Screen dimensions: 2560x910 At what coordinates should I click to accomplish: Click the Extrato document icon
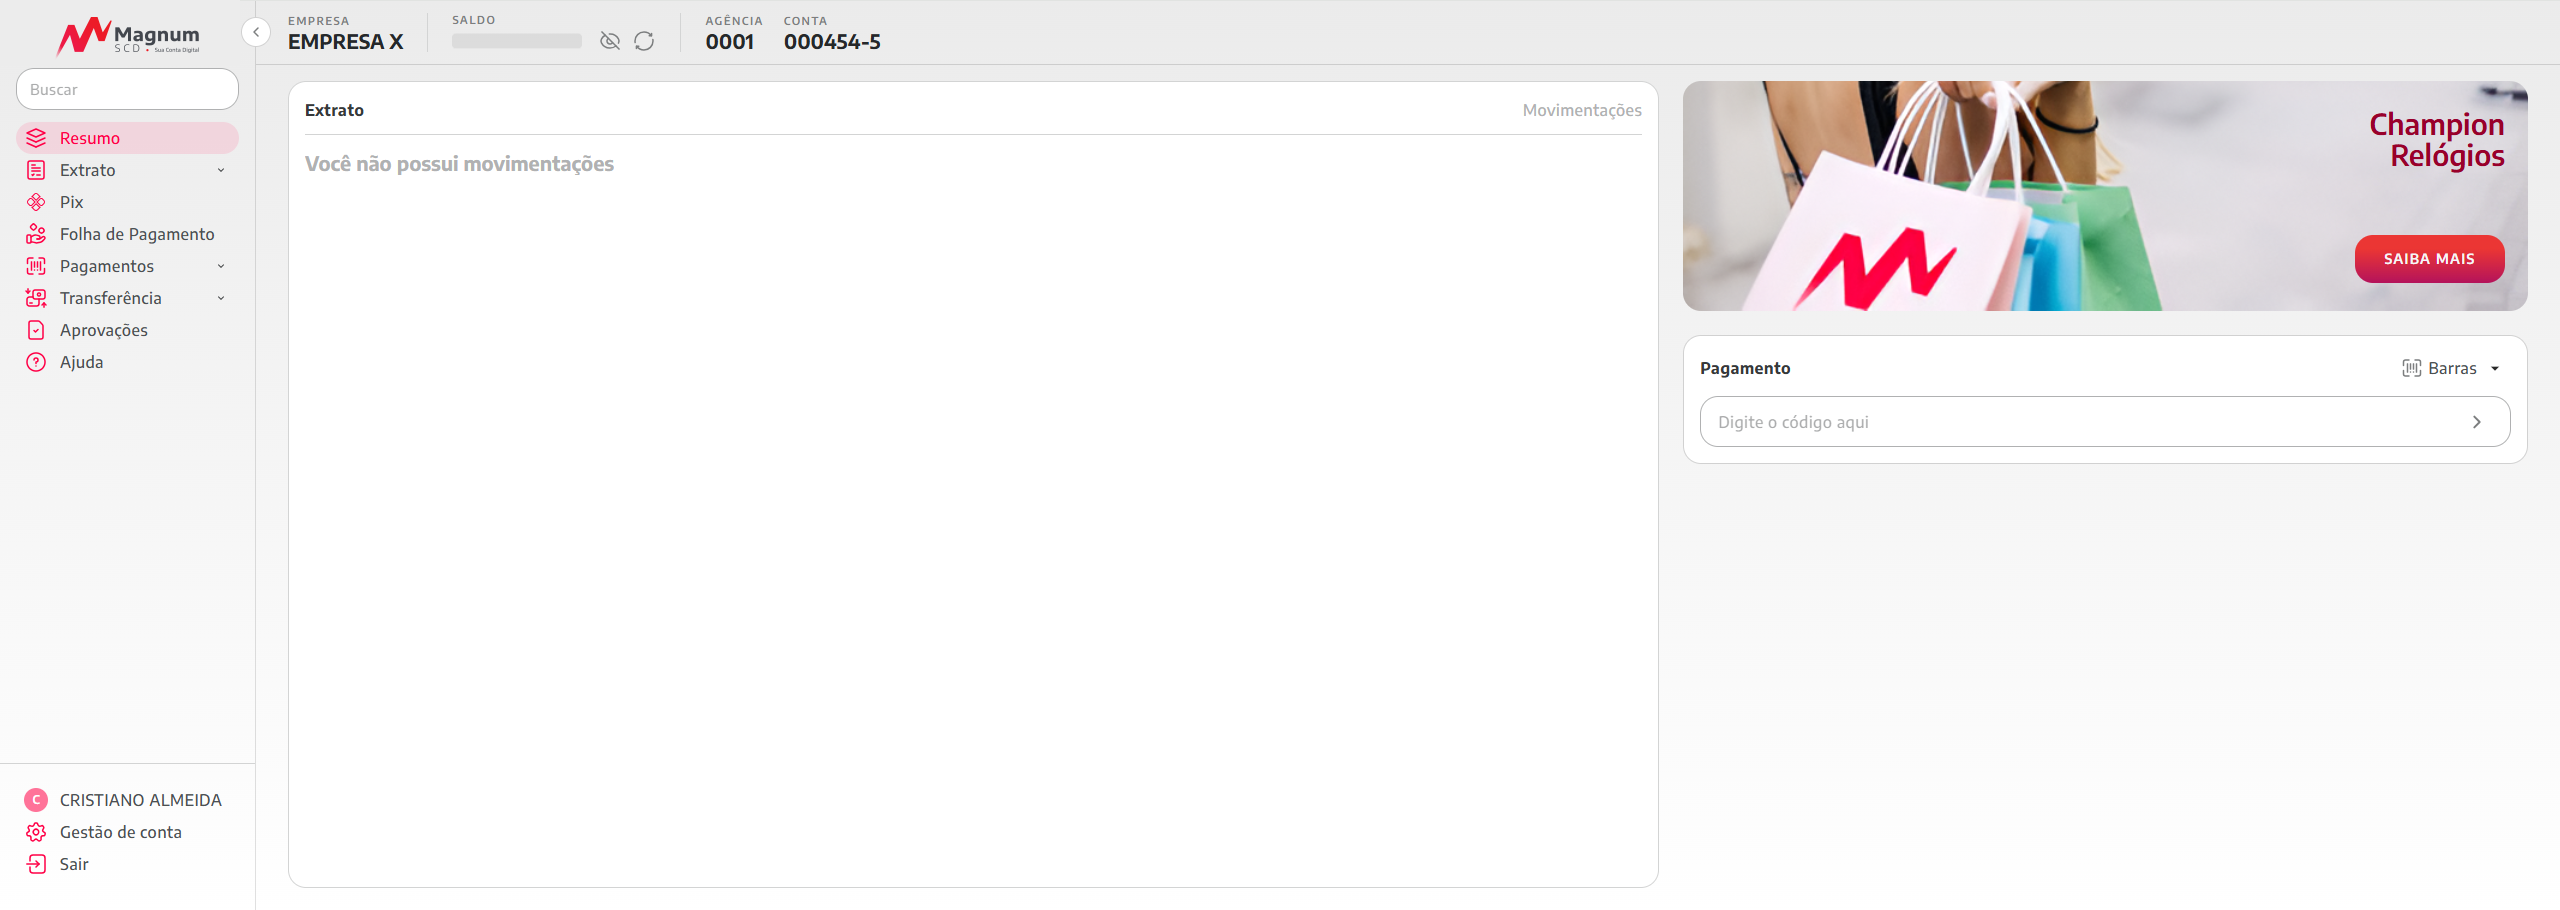pos(36,170)
